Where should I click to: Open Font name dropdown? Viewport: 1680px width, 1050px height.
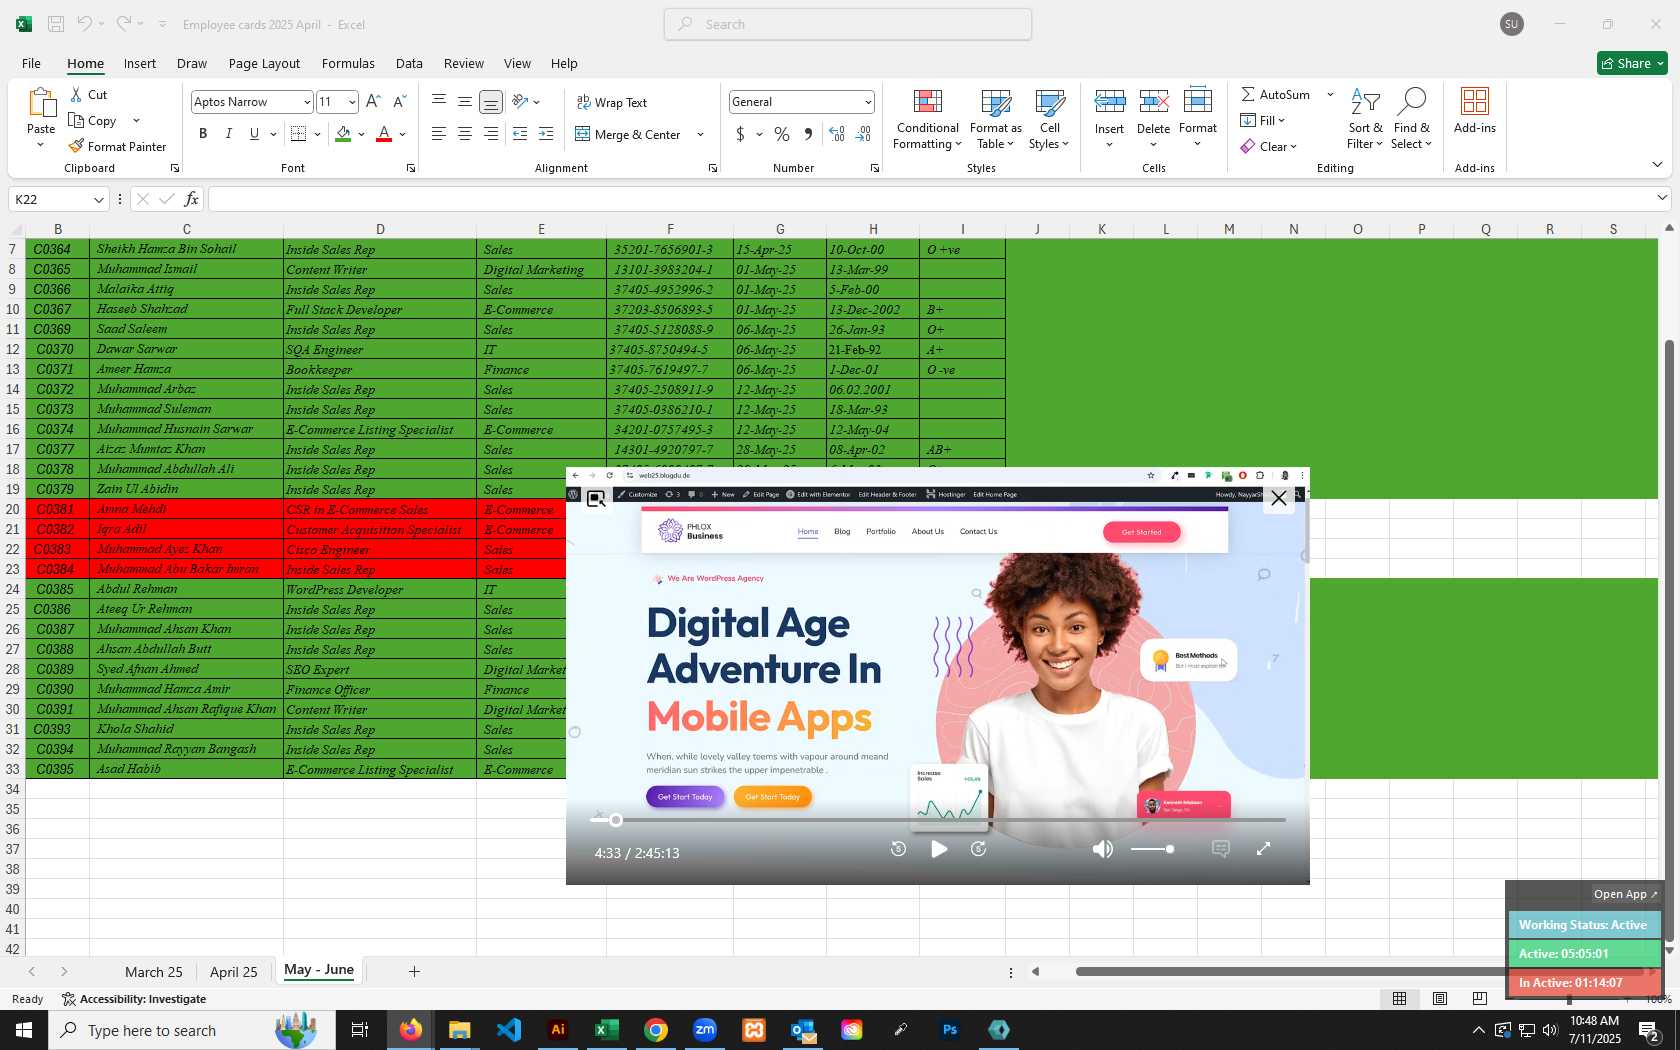point(307,102)
